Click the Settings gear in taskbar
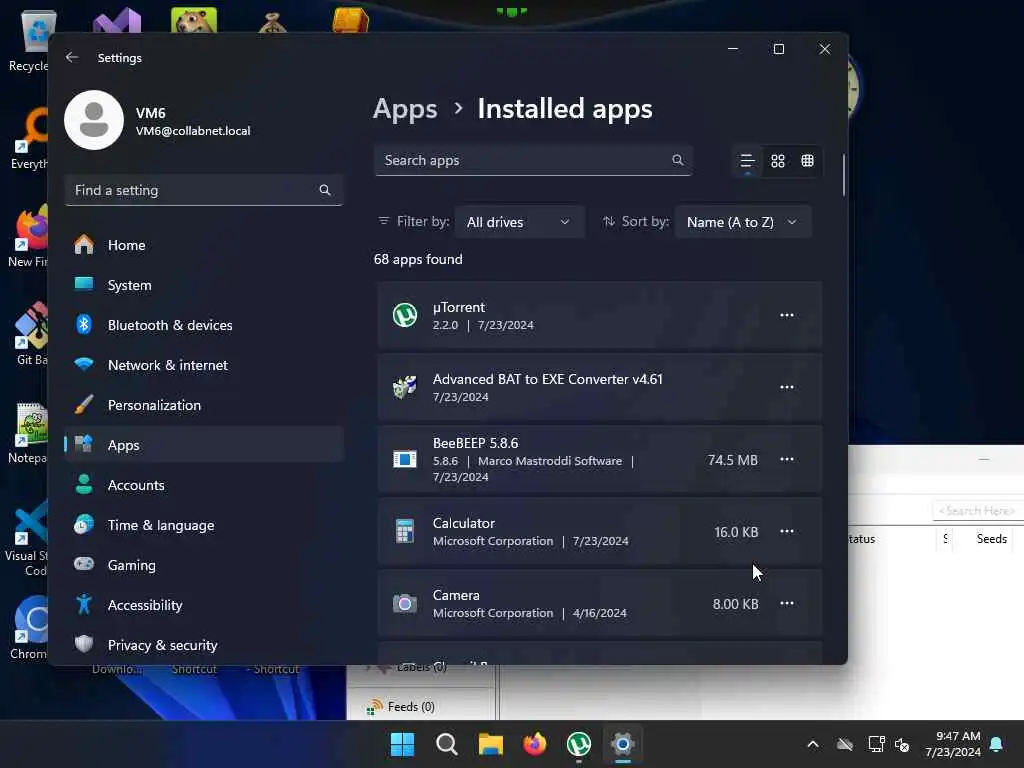This screenshot has width=1024, height=768. [623, 744]
